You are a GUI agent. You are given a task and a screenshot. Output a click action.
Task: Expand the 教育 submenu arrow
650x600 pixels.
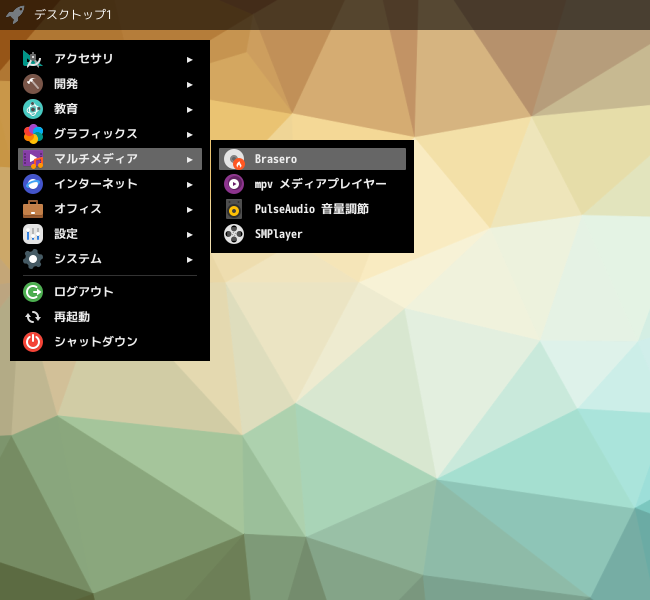point(189,110)
